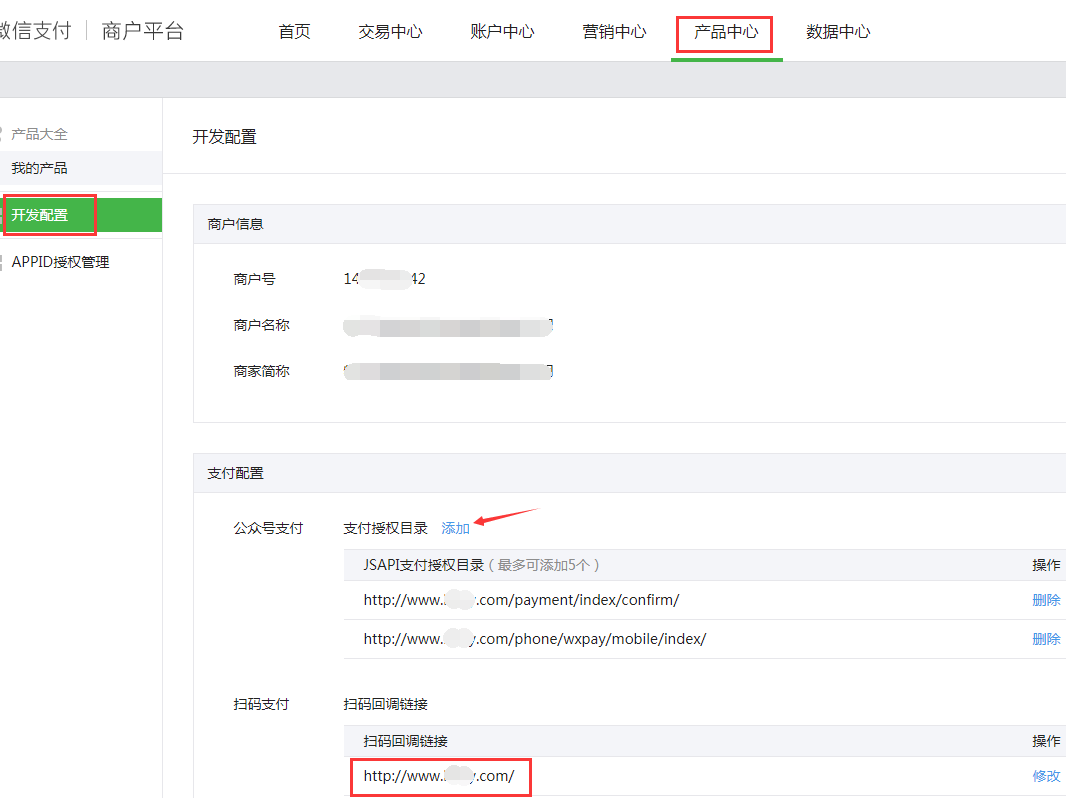
Task: Select the 产品中心 tab
Action: tap(726, 32)
